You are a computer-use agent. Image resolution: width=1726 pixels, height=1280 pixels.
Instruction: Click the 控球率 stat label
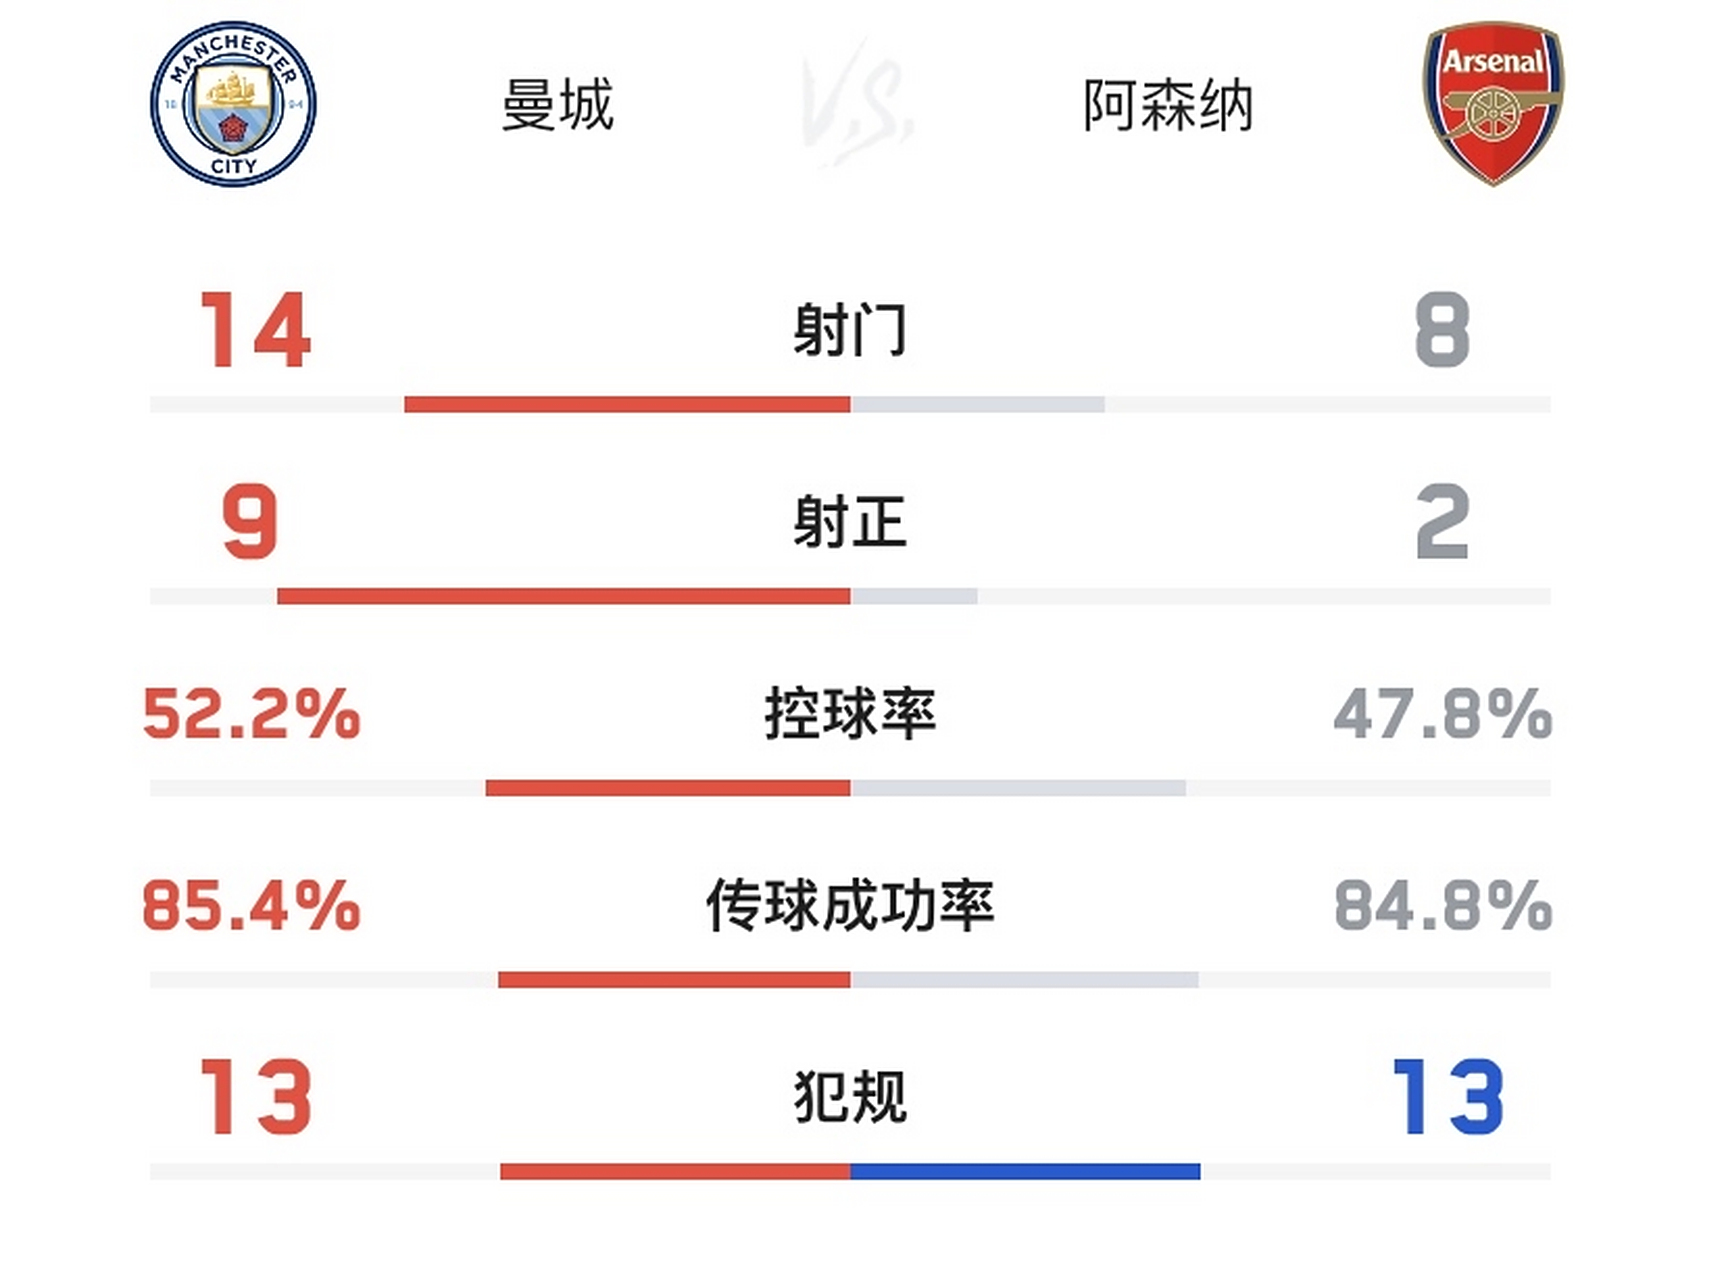pyautogui.click(x=850, y=714)
